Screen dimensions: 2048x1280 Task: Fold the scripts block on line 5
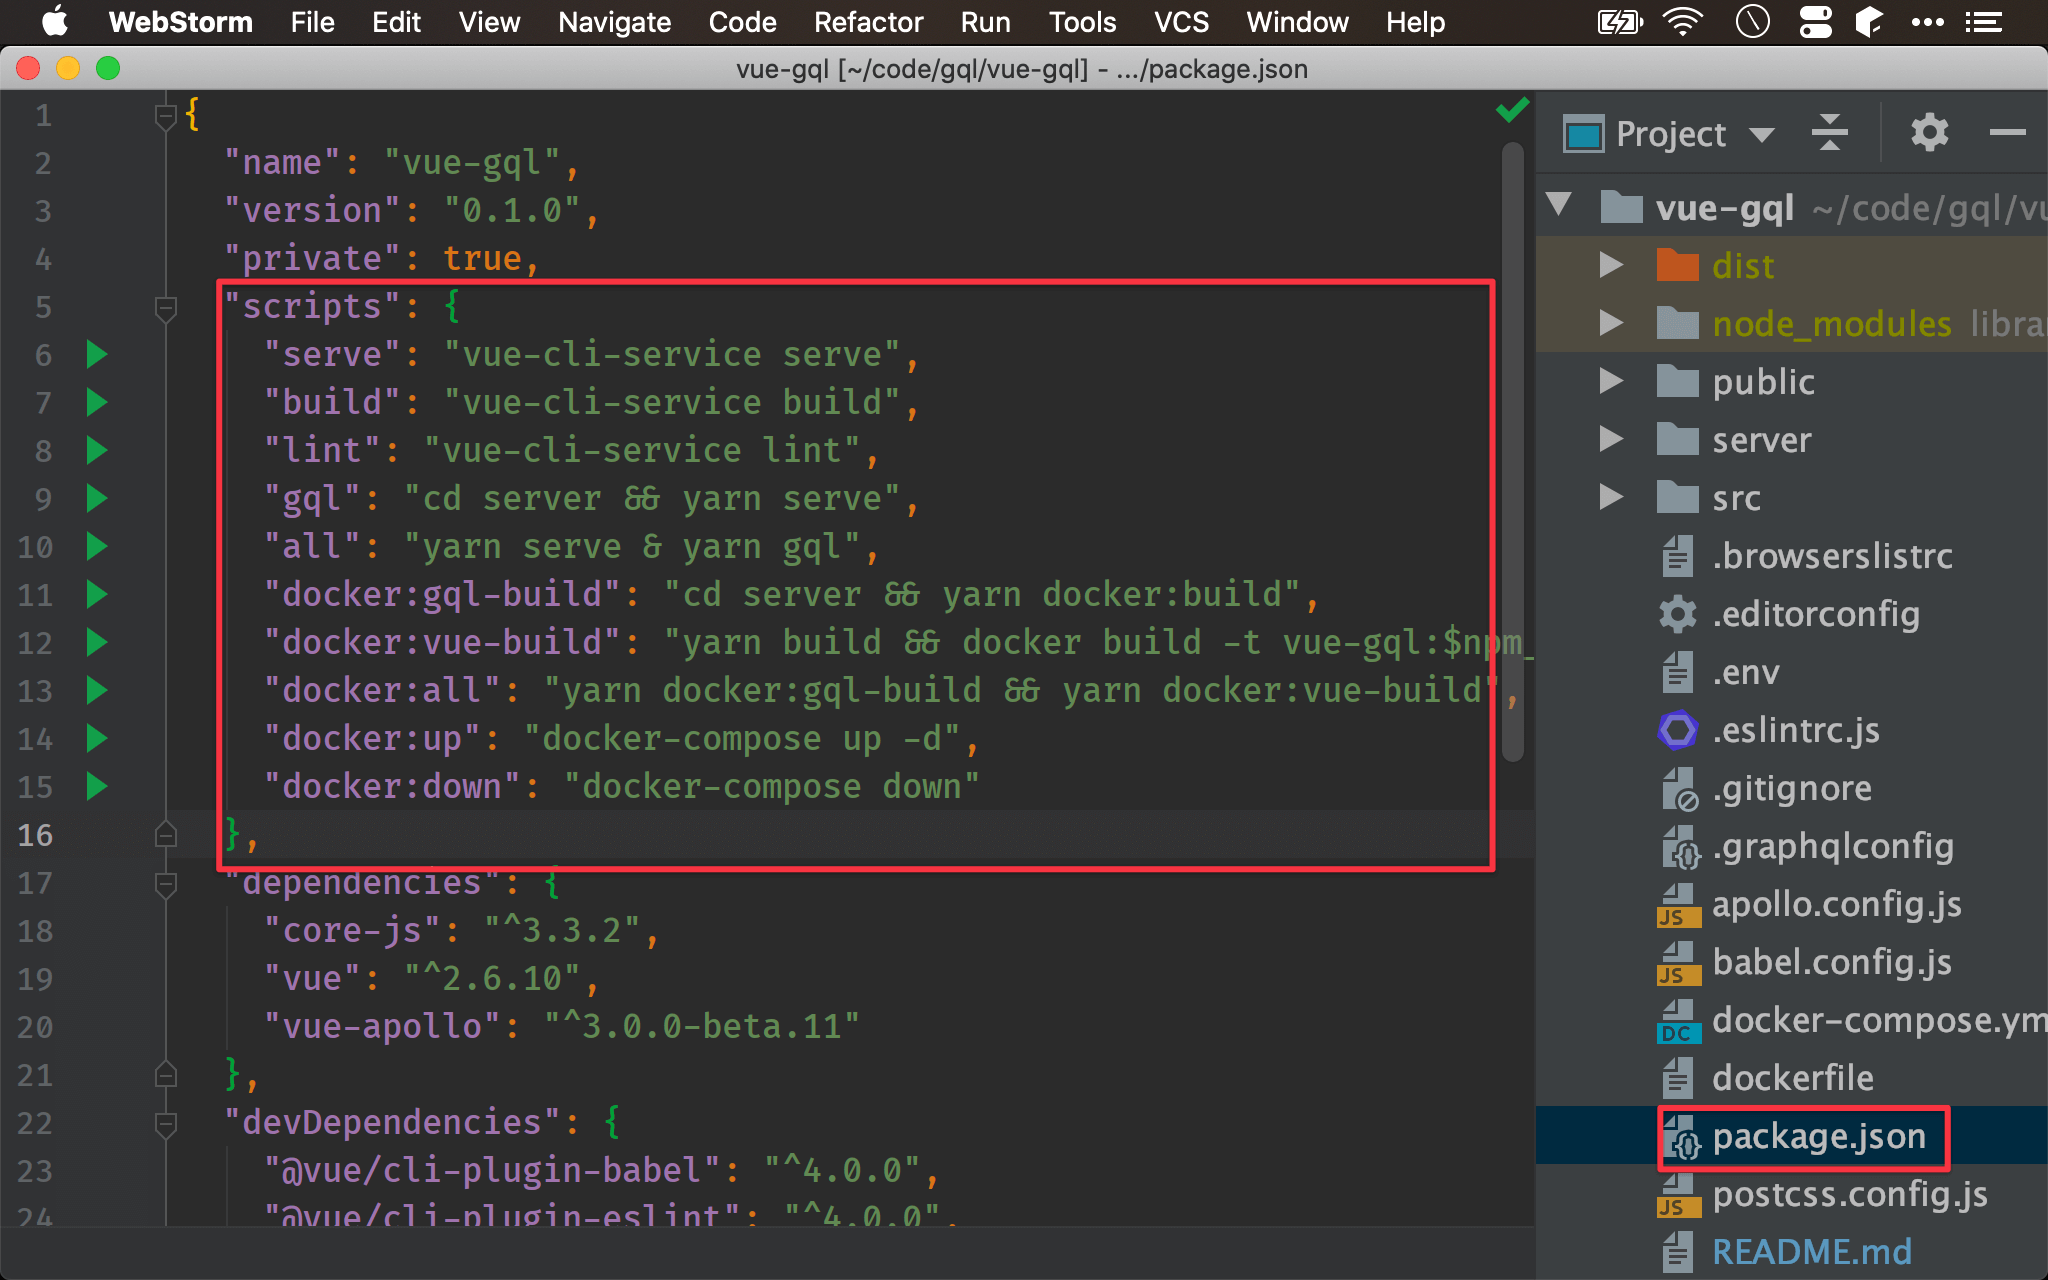(166, 308)
